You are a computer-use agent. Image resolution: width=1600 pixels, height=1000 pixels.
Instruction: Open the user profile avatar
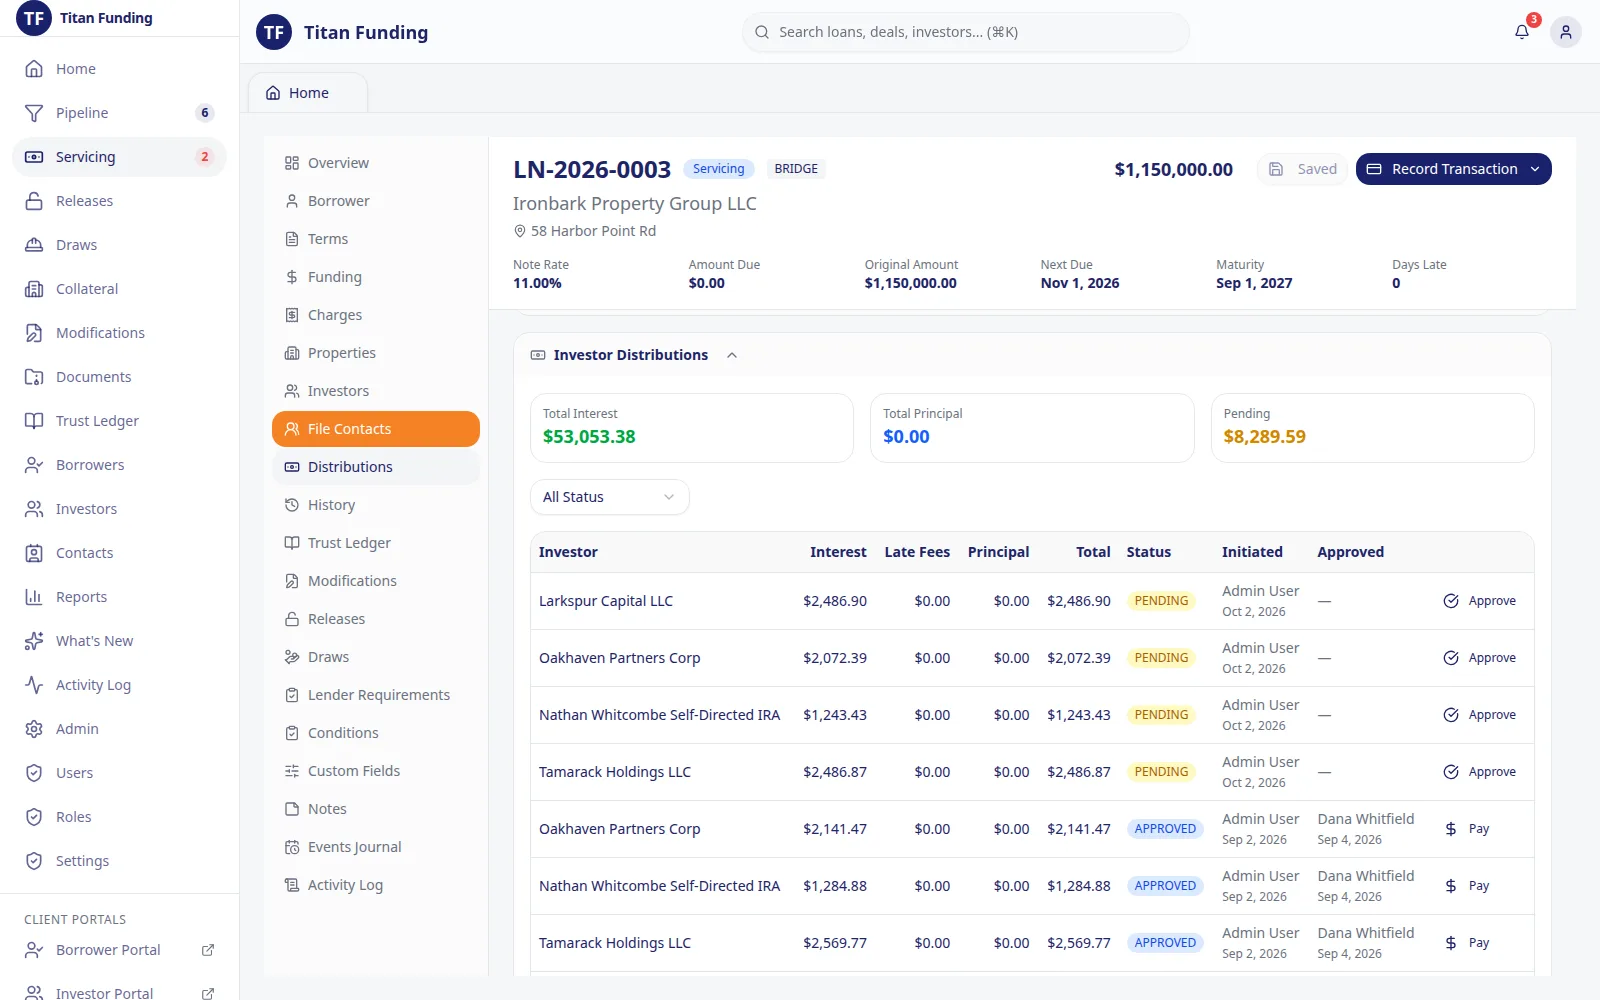tap(1566, 32)
